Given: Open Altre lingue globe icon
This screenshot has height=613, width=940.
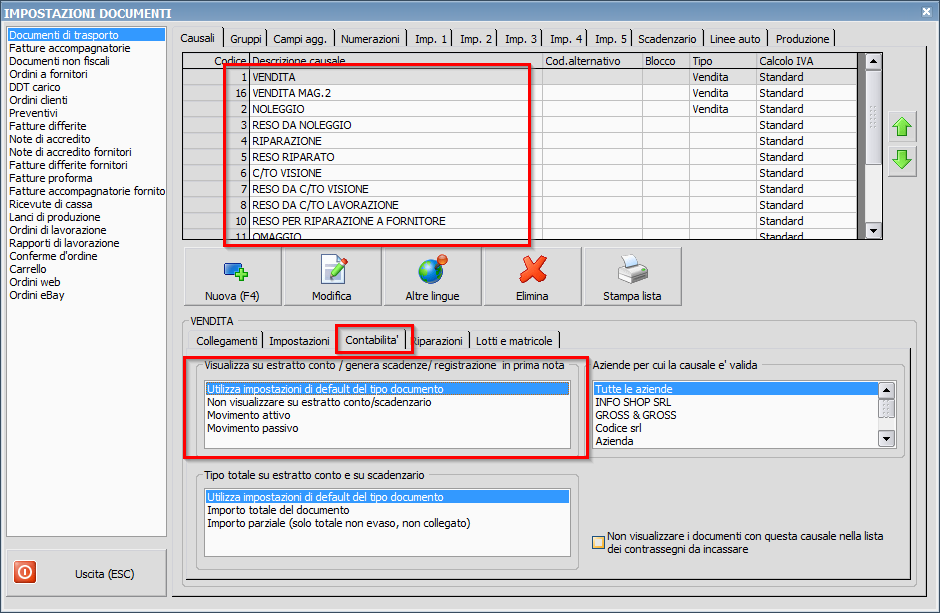Looking at the screenshot, I should pyautogui.click(x=433, y=268).
